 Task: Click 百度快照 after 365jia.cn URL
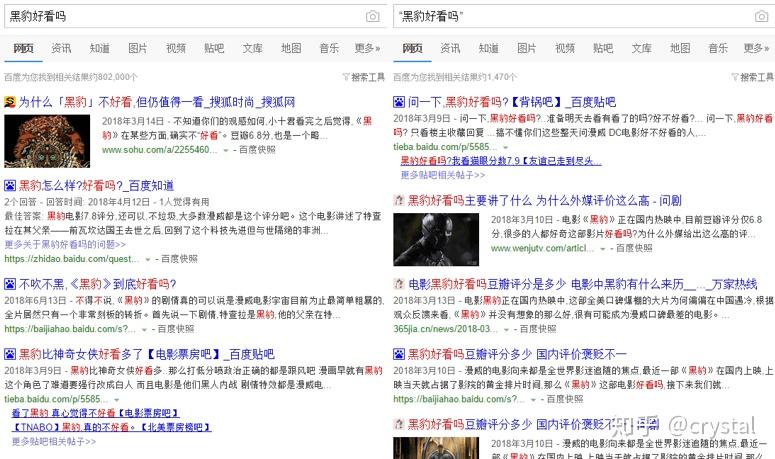point(538,329)
